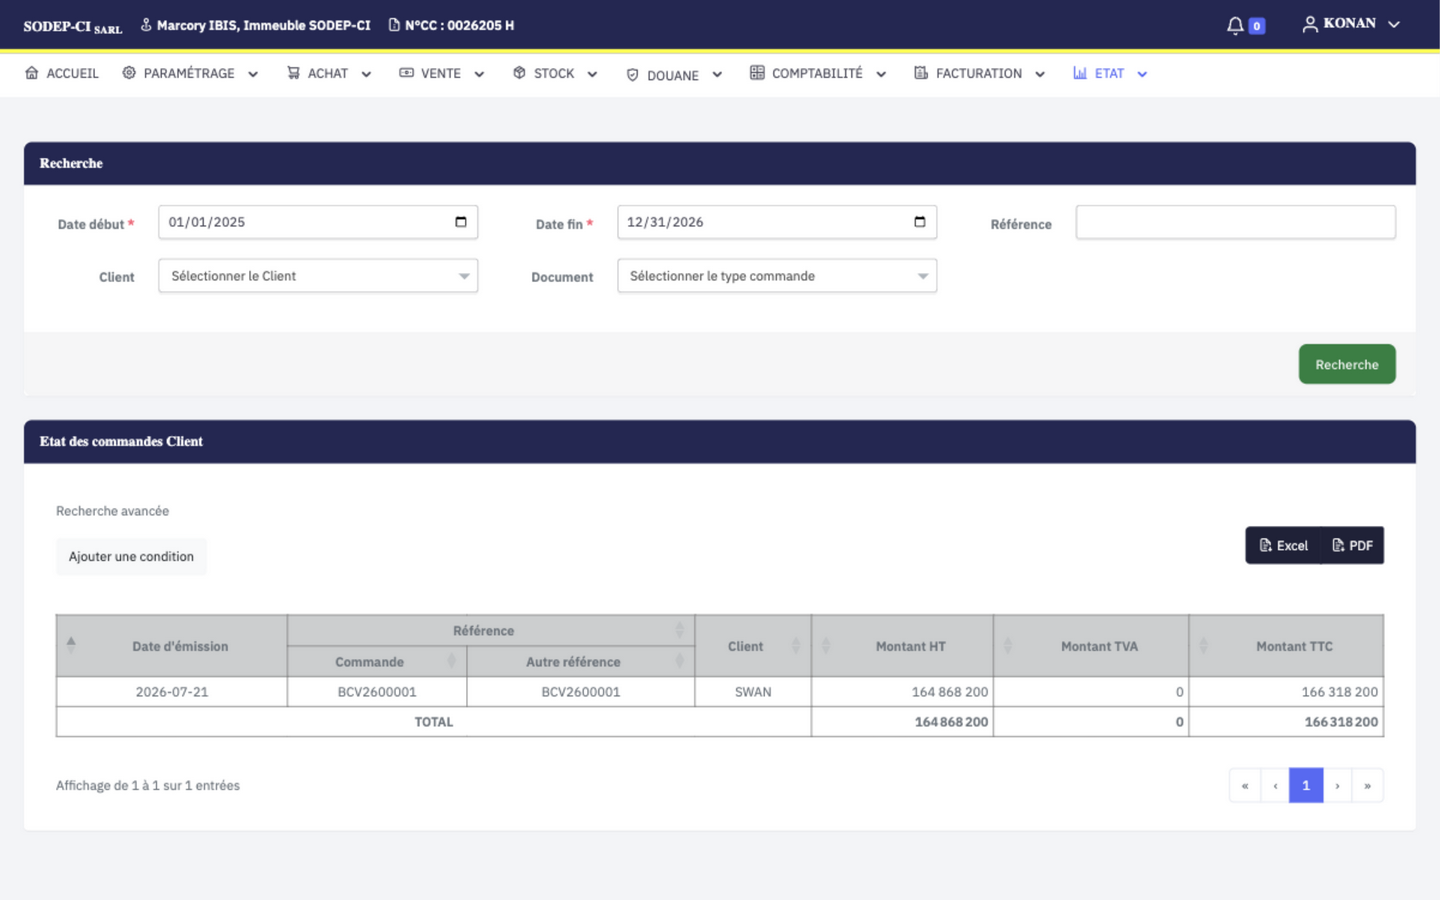Open the Sélectionner le Client dropdown
Image resolution: width=1440 pixels, height=900 pixels.
[318, 276]
